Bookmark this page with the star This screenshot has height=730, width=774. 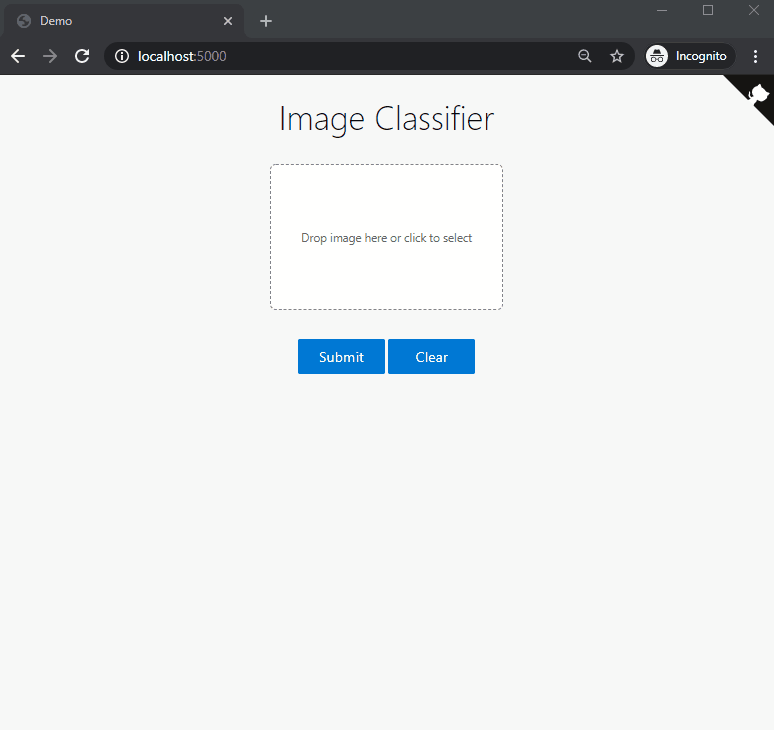click(617, 56)
